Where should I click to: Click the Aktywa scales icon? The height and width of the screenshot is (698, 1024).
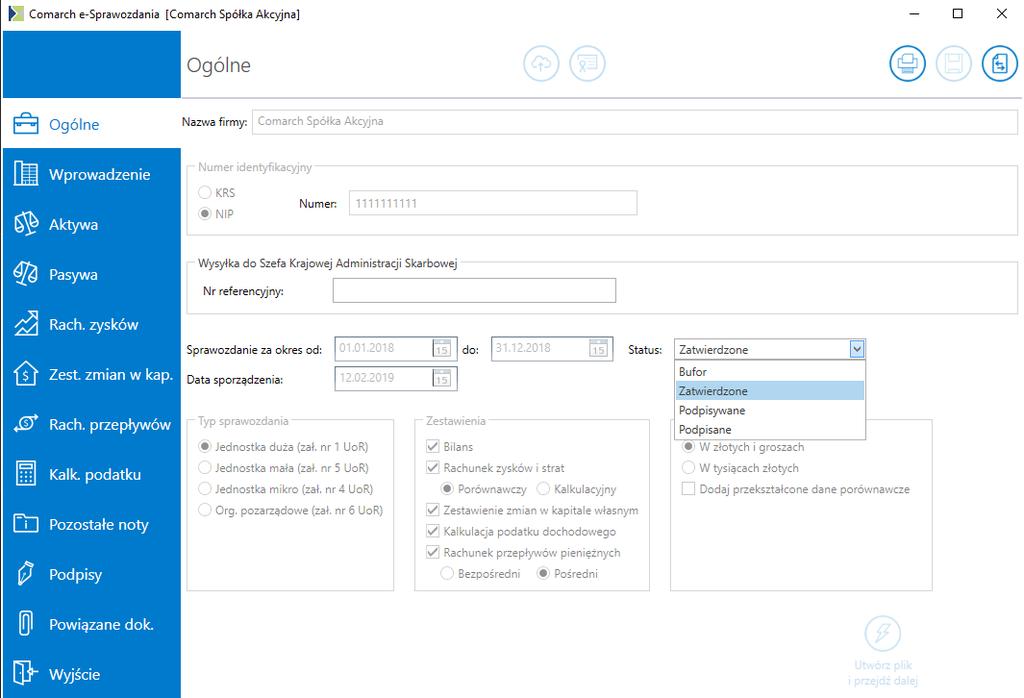[x=26, y=224]
